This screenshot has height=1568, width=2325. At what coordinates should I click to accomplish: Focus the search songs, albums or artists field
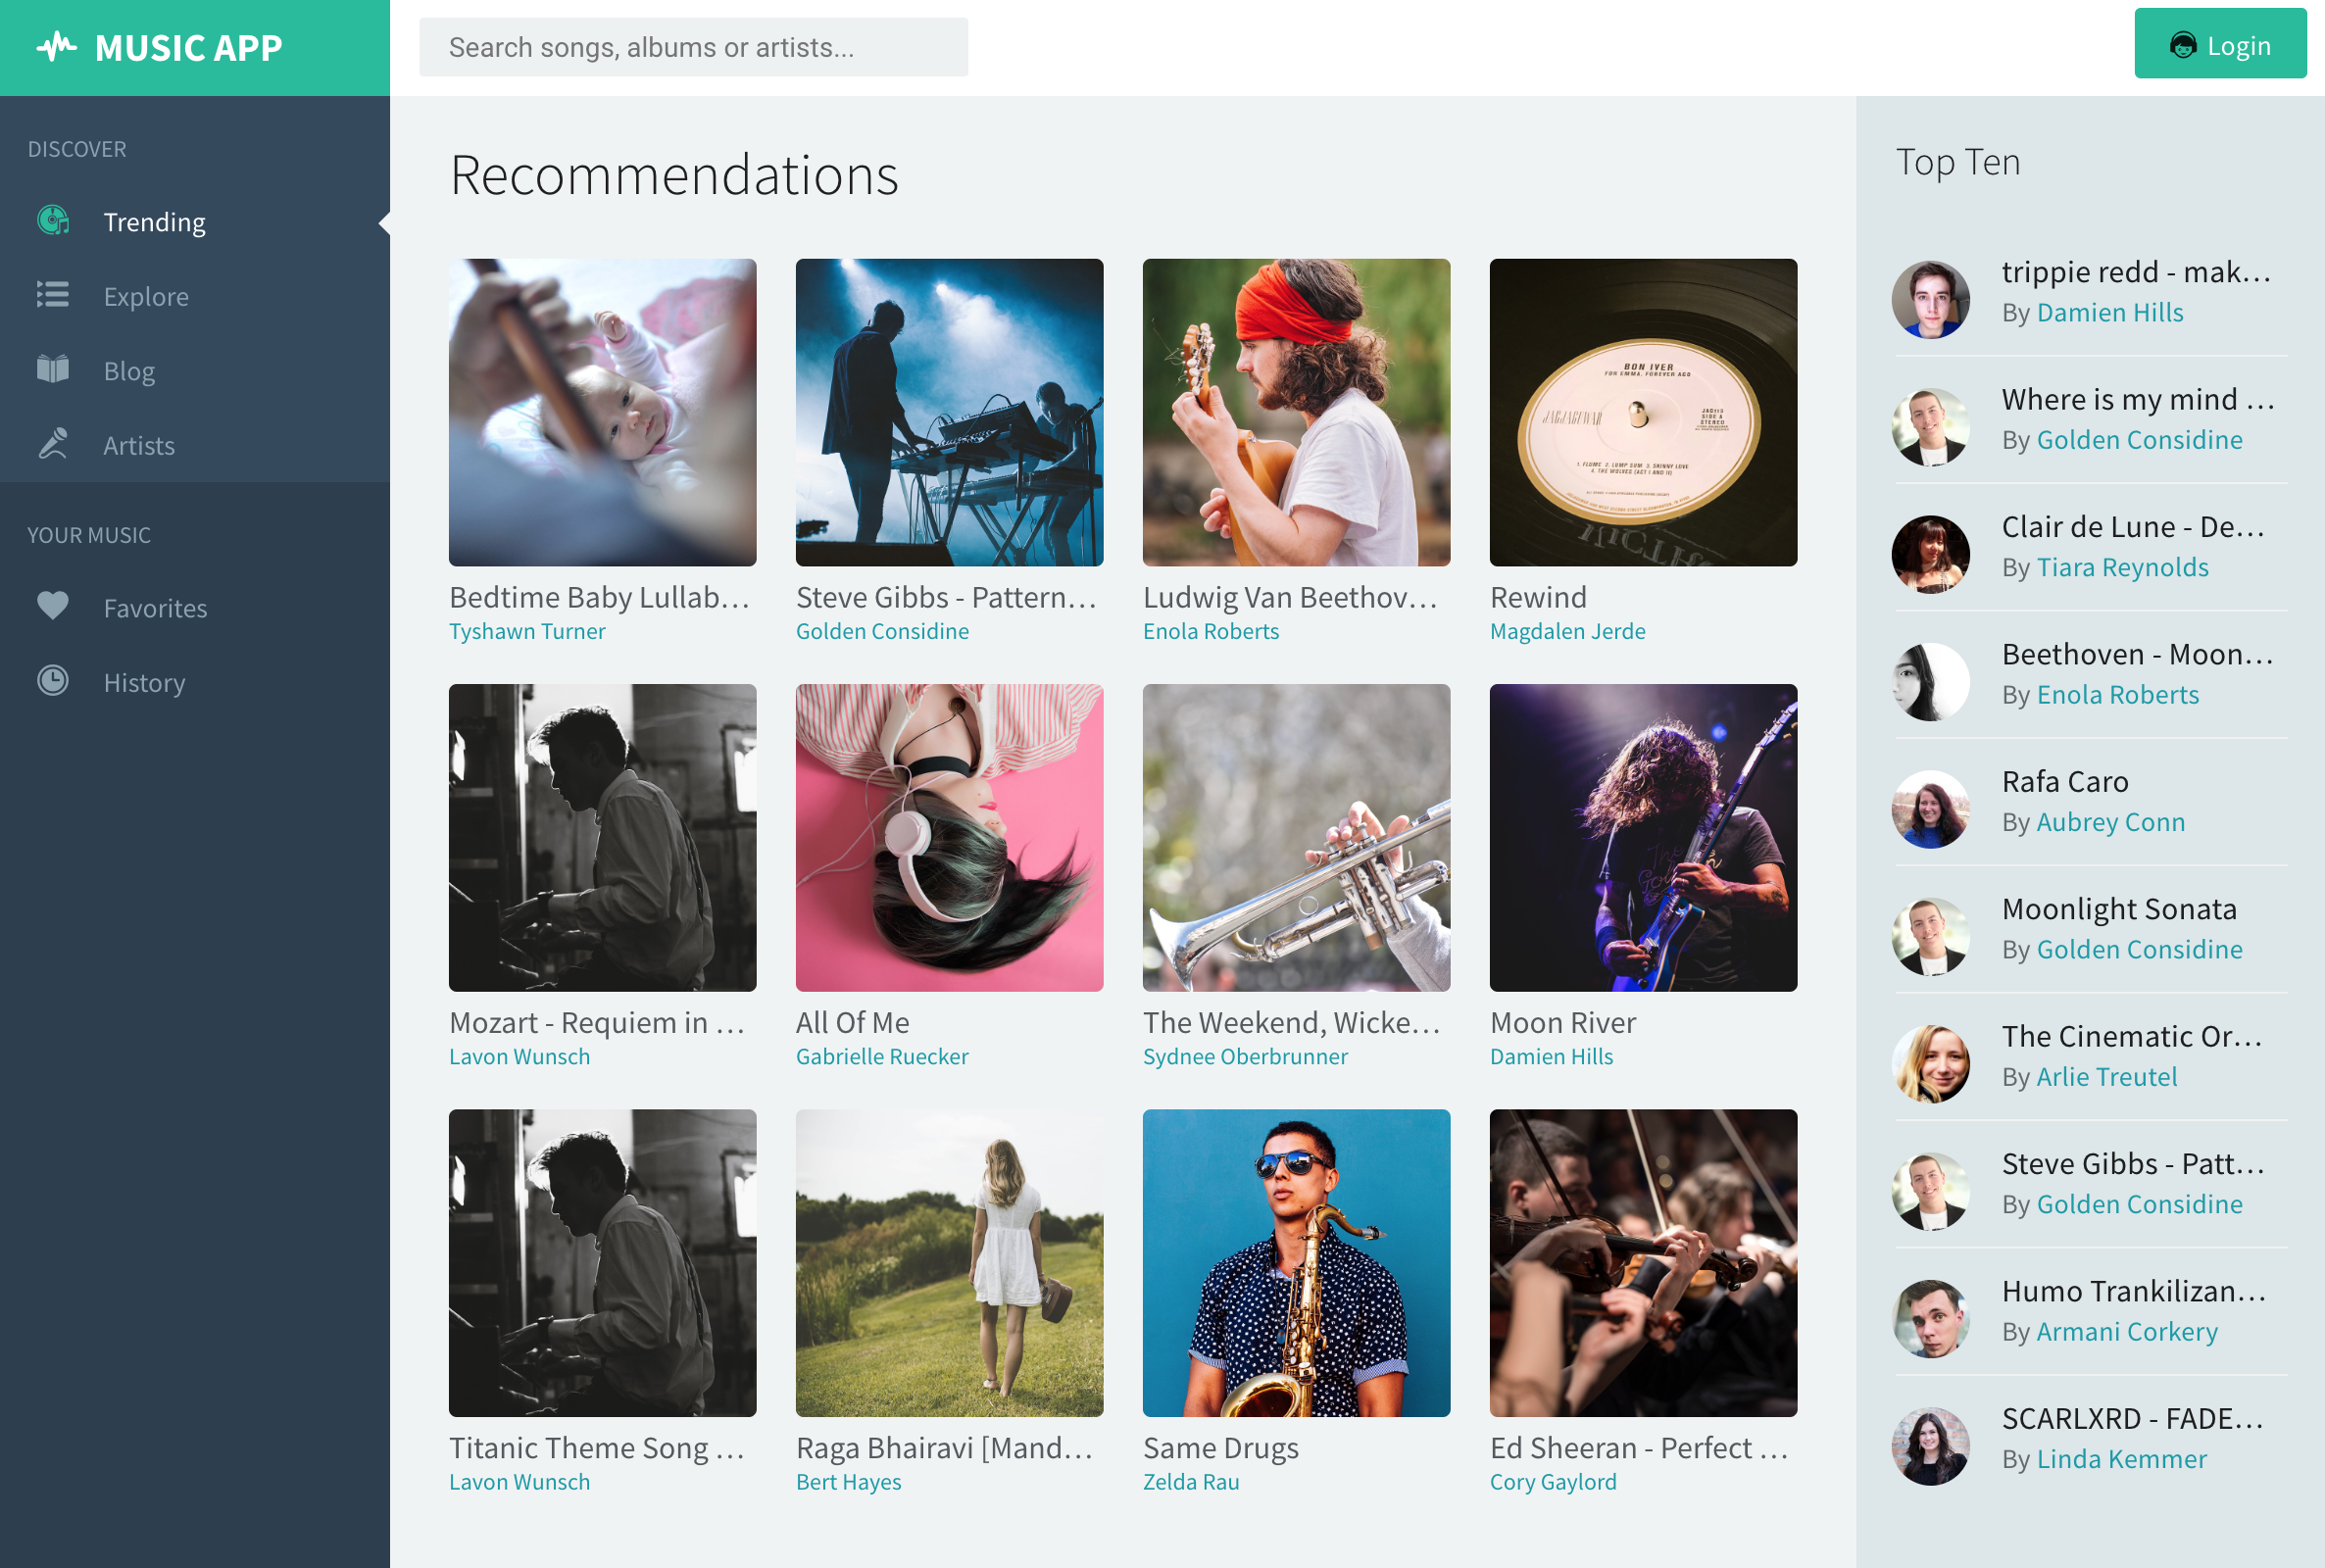tap(693, 47)
